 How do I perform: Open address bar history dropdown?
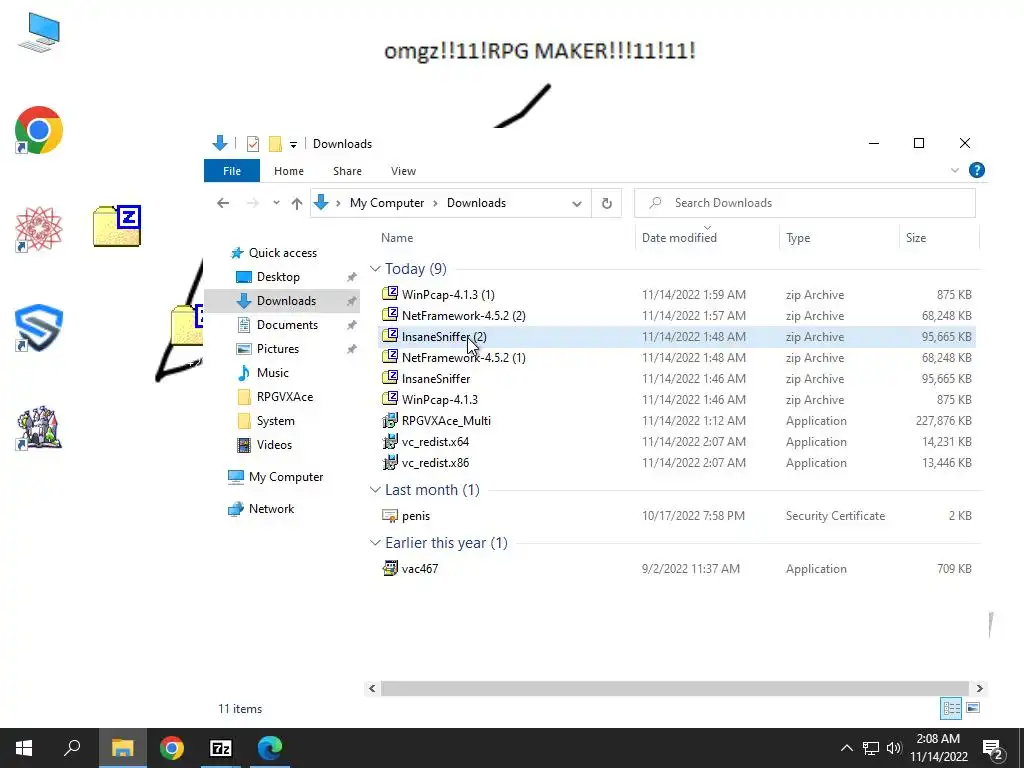click(577, 204)
